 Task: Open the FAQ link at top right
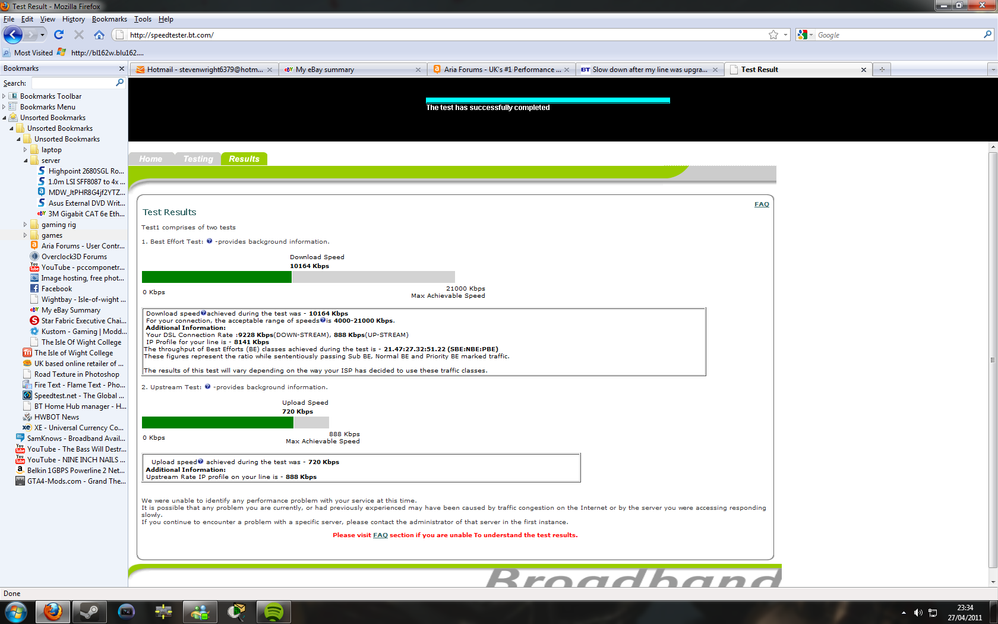(762, 204)
